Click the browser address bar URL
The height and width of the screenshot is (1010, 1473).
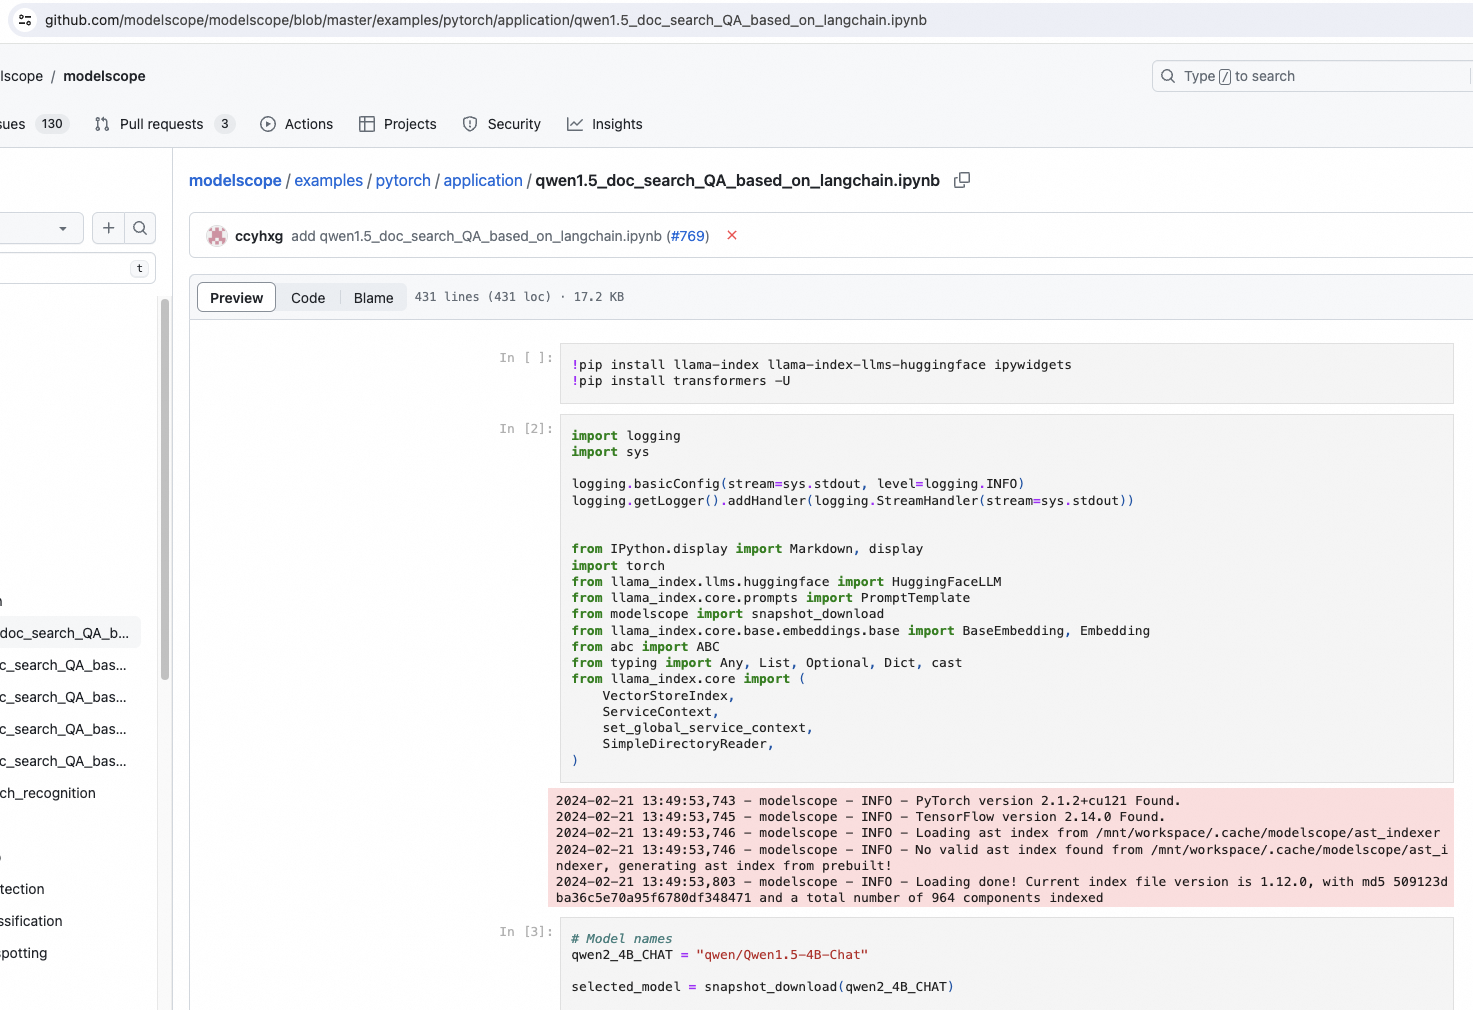pos(486,20)
